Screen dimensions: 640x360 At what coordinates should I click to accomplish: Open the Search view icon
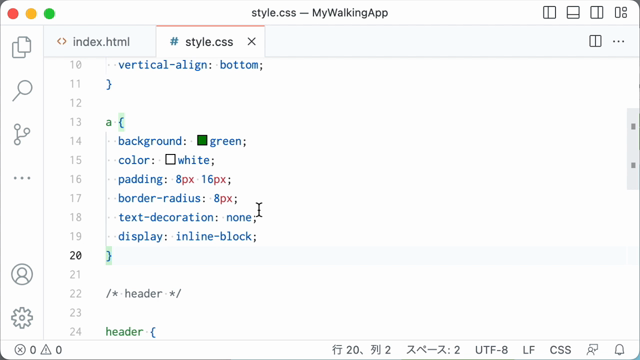(x=22, y=90)
